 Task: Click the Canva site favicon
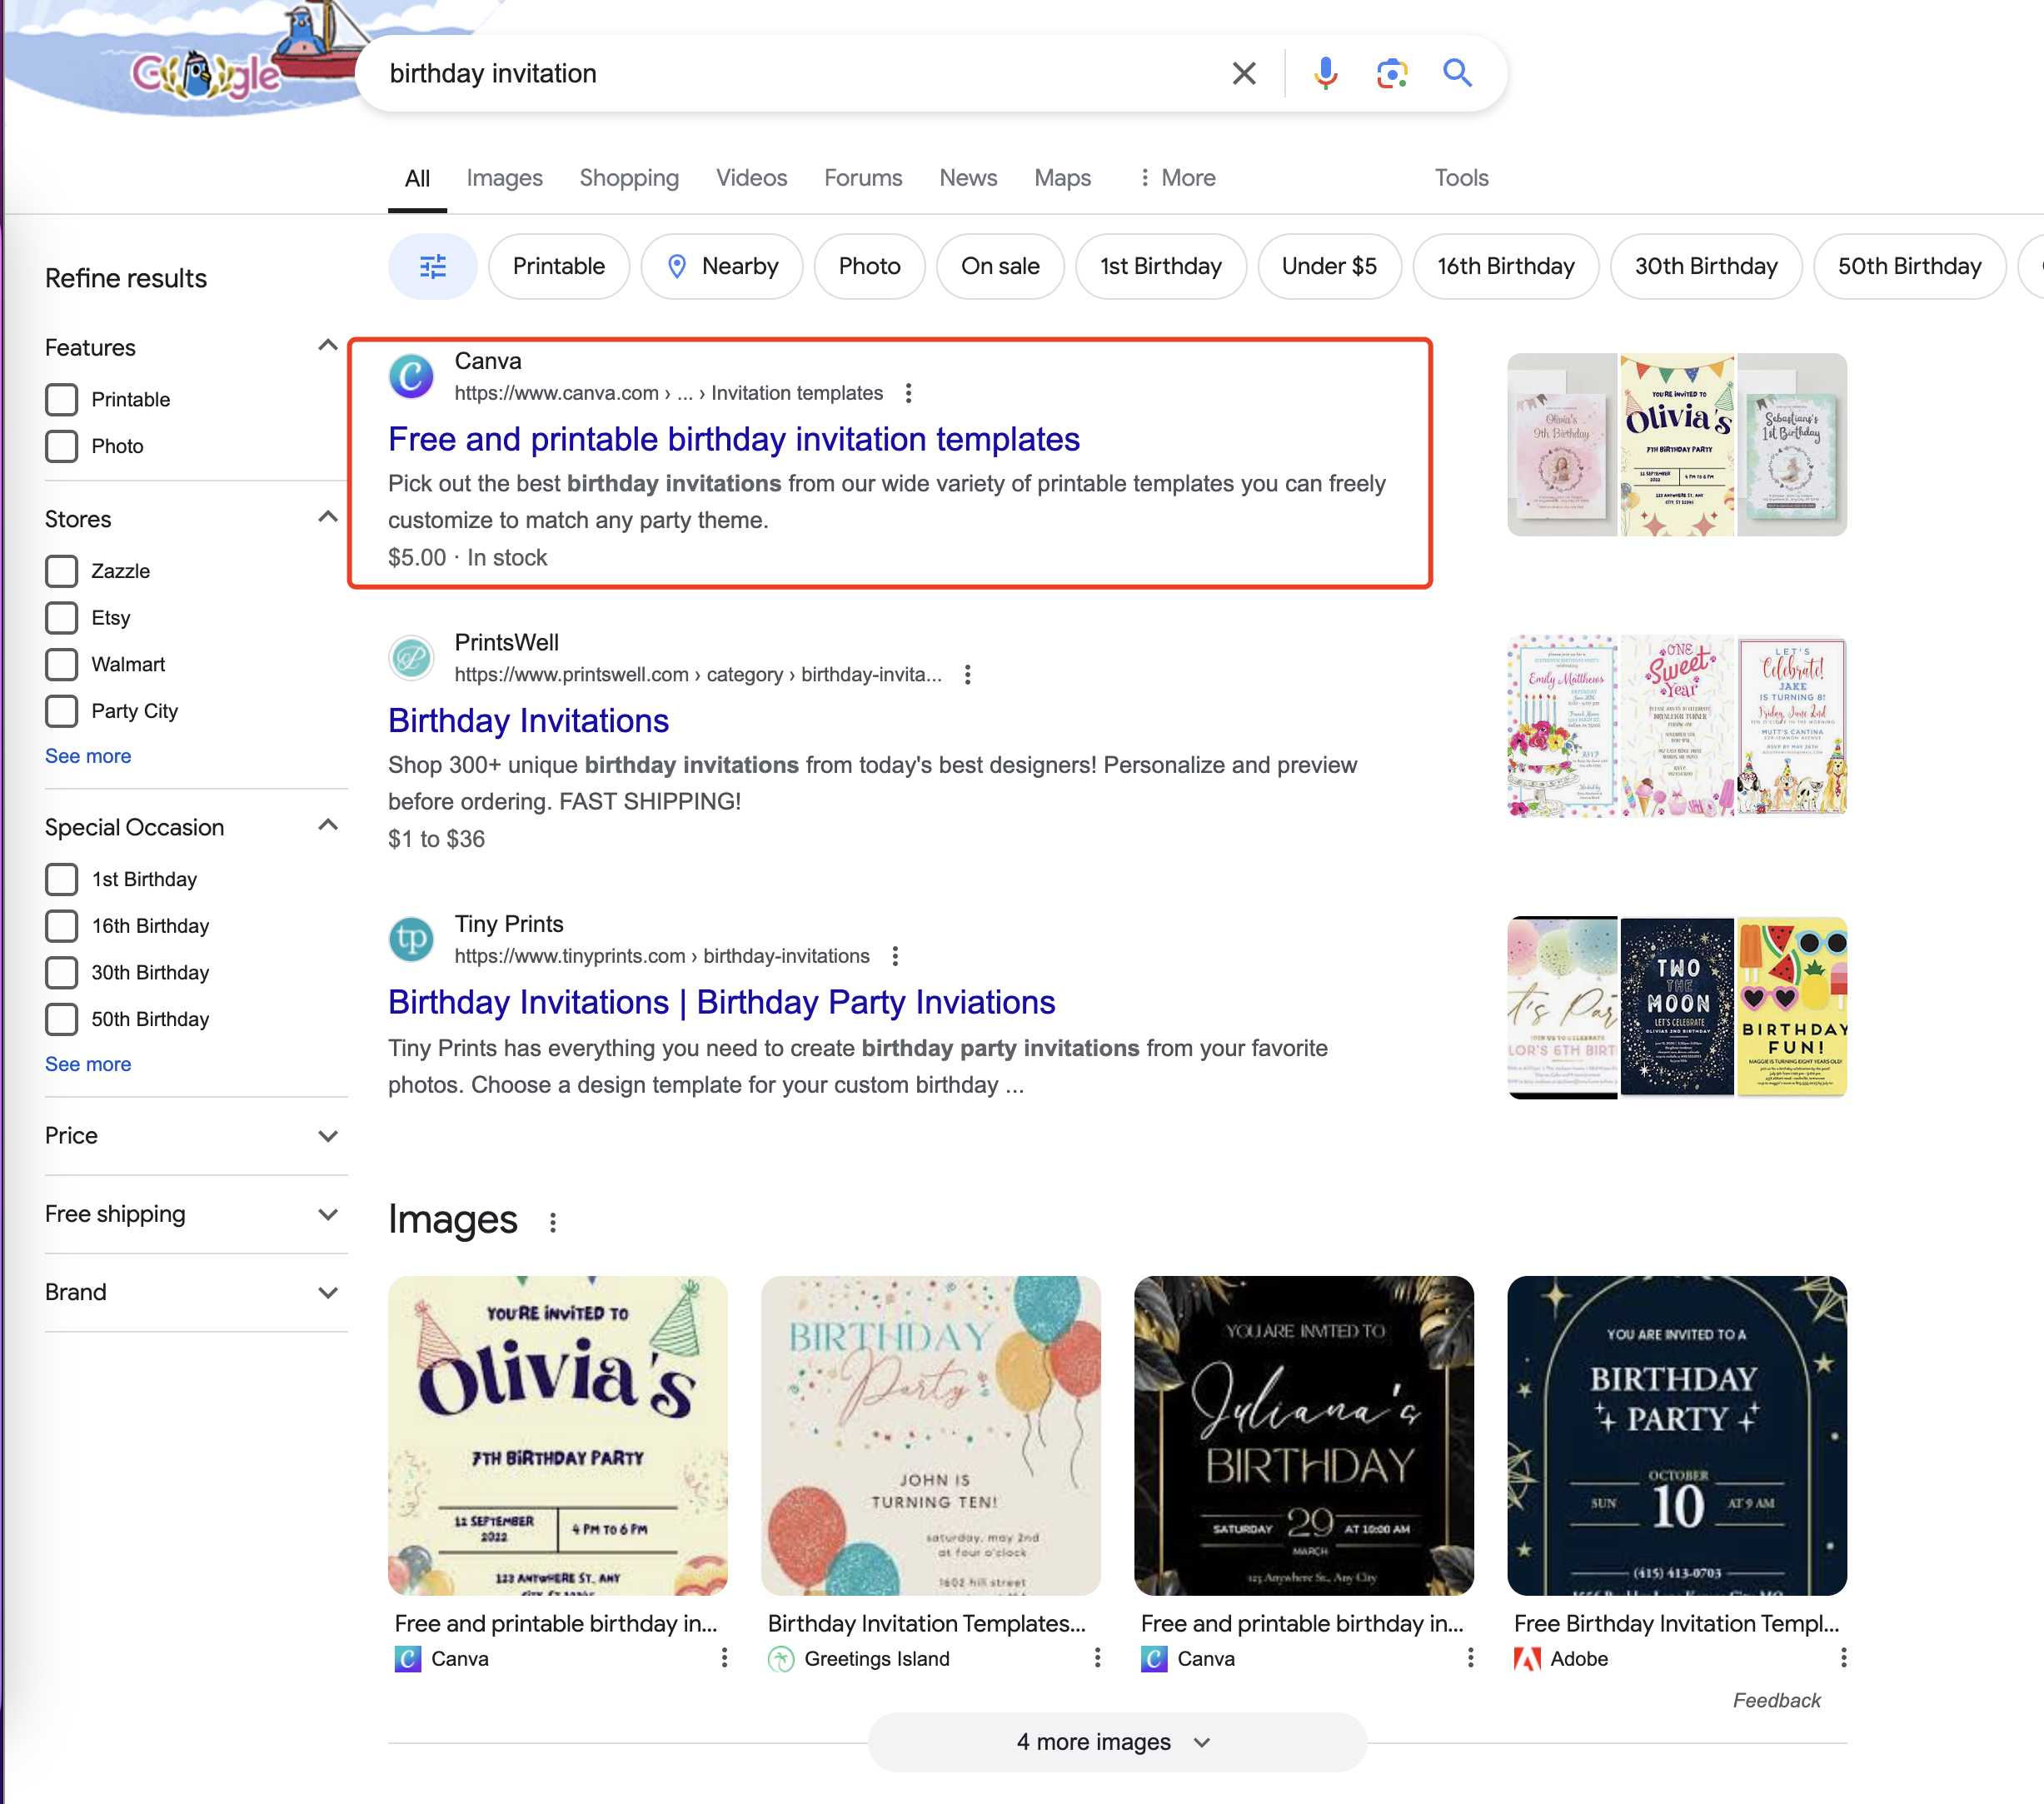(x=411, y=377)
